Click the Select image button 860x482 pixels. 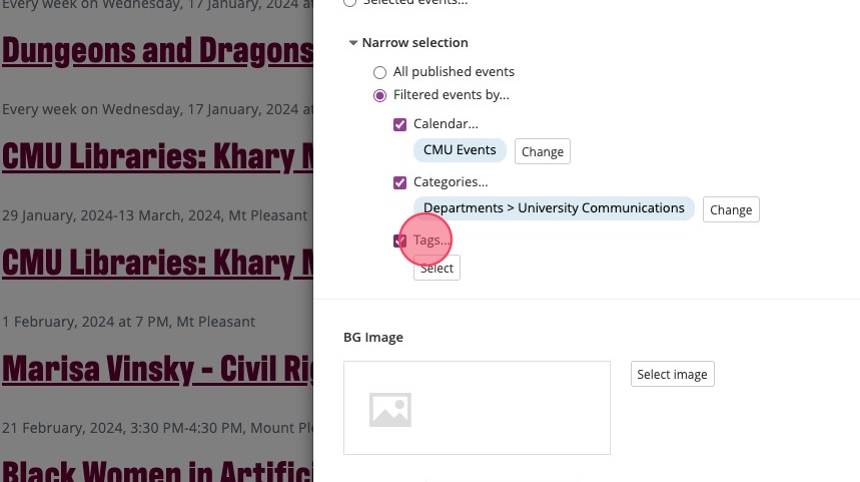coord(672,374)
